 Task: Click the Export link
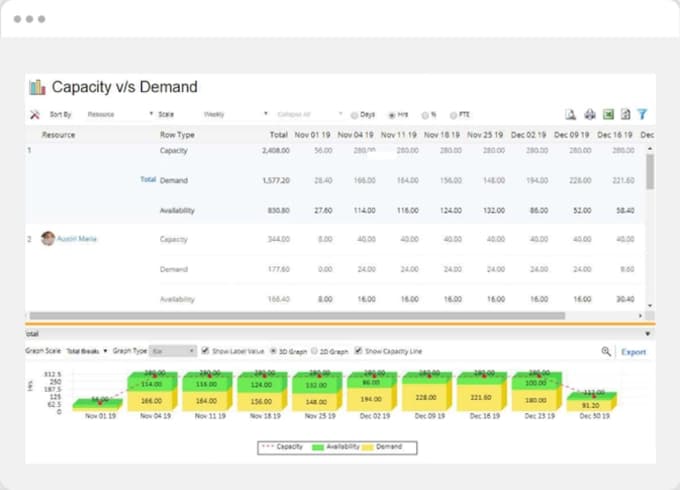point(633,352)
